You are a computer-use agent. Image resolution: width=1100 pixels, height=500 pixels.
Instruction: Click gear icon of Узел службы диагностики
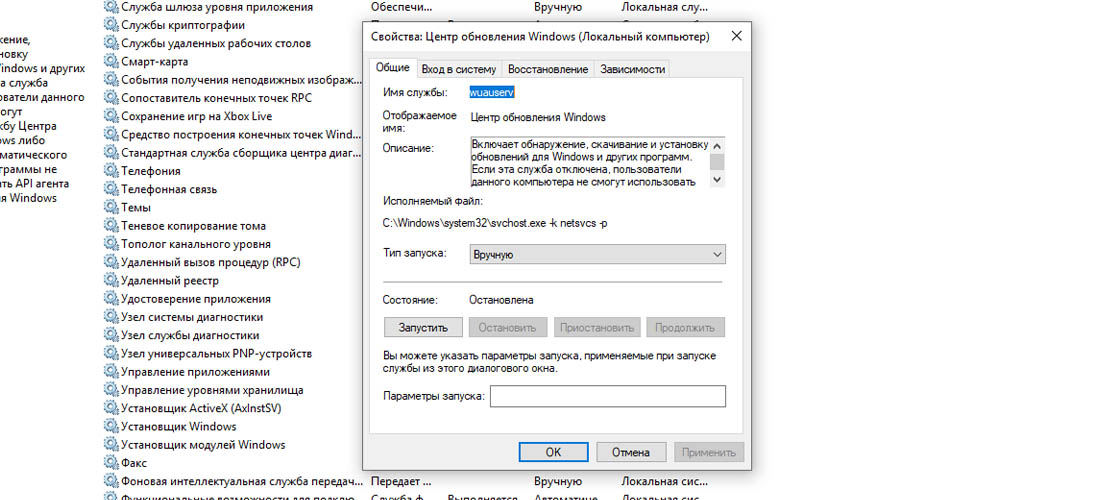111,335
